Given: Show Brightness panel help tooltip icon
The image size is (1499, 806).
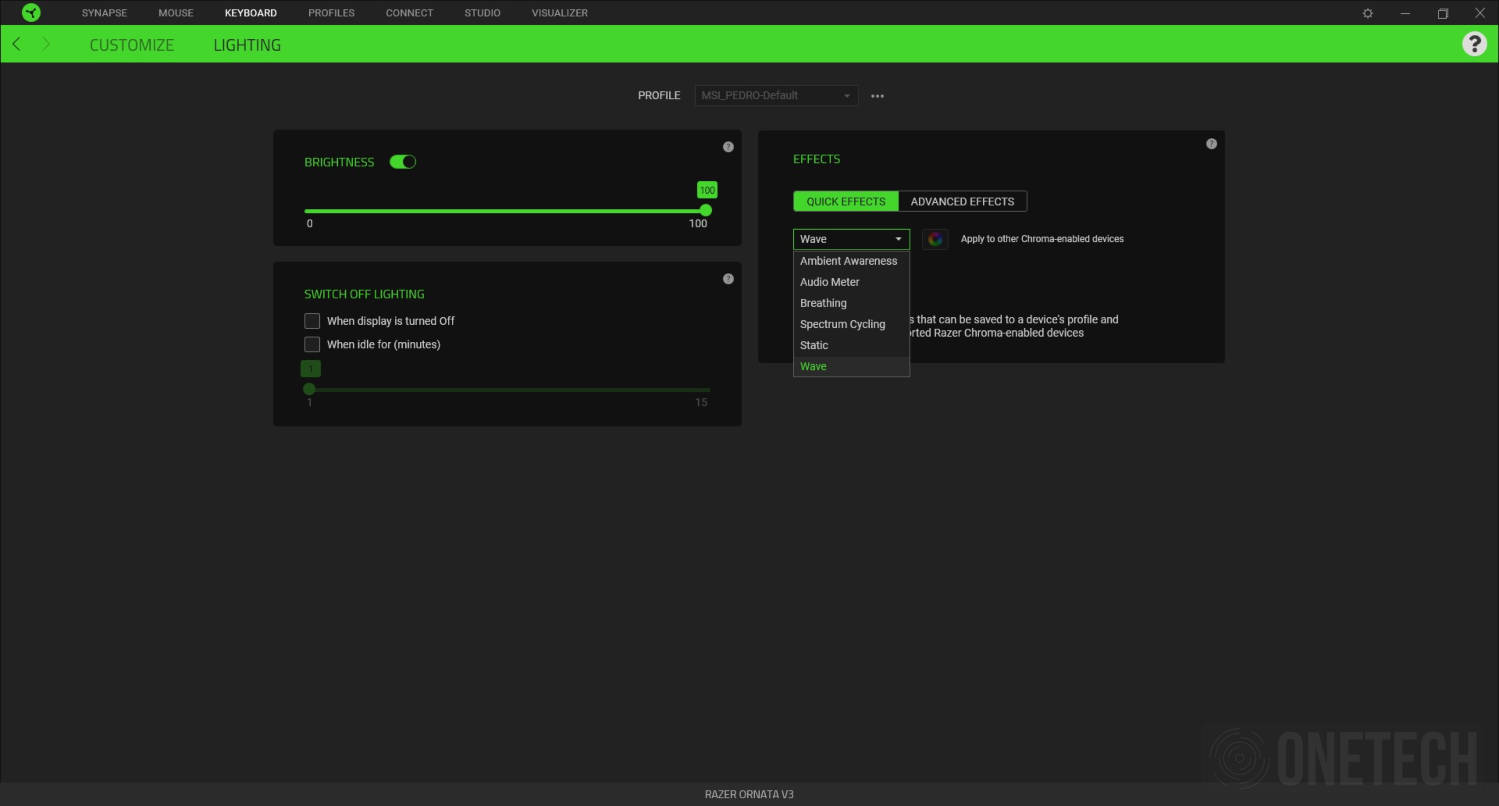Looking at the screenshot, I should tap(728, 147).
